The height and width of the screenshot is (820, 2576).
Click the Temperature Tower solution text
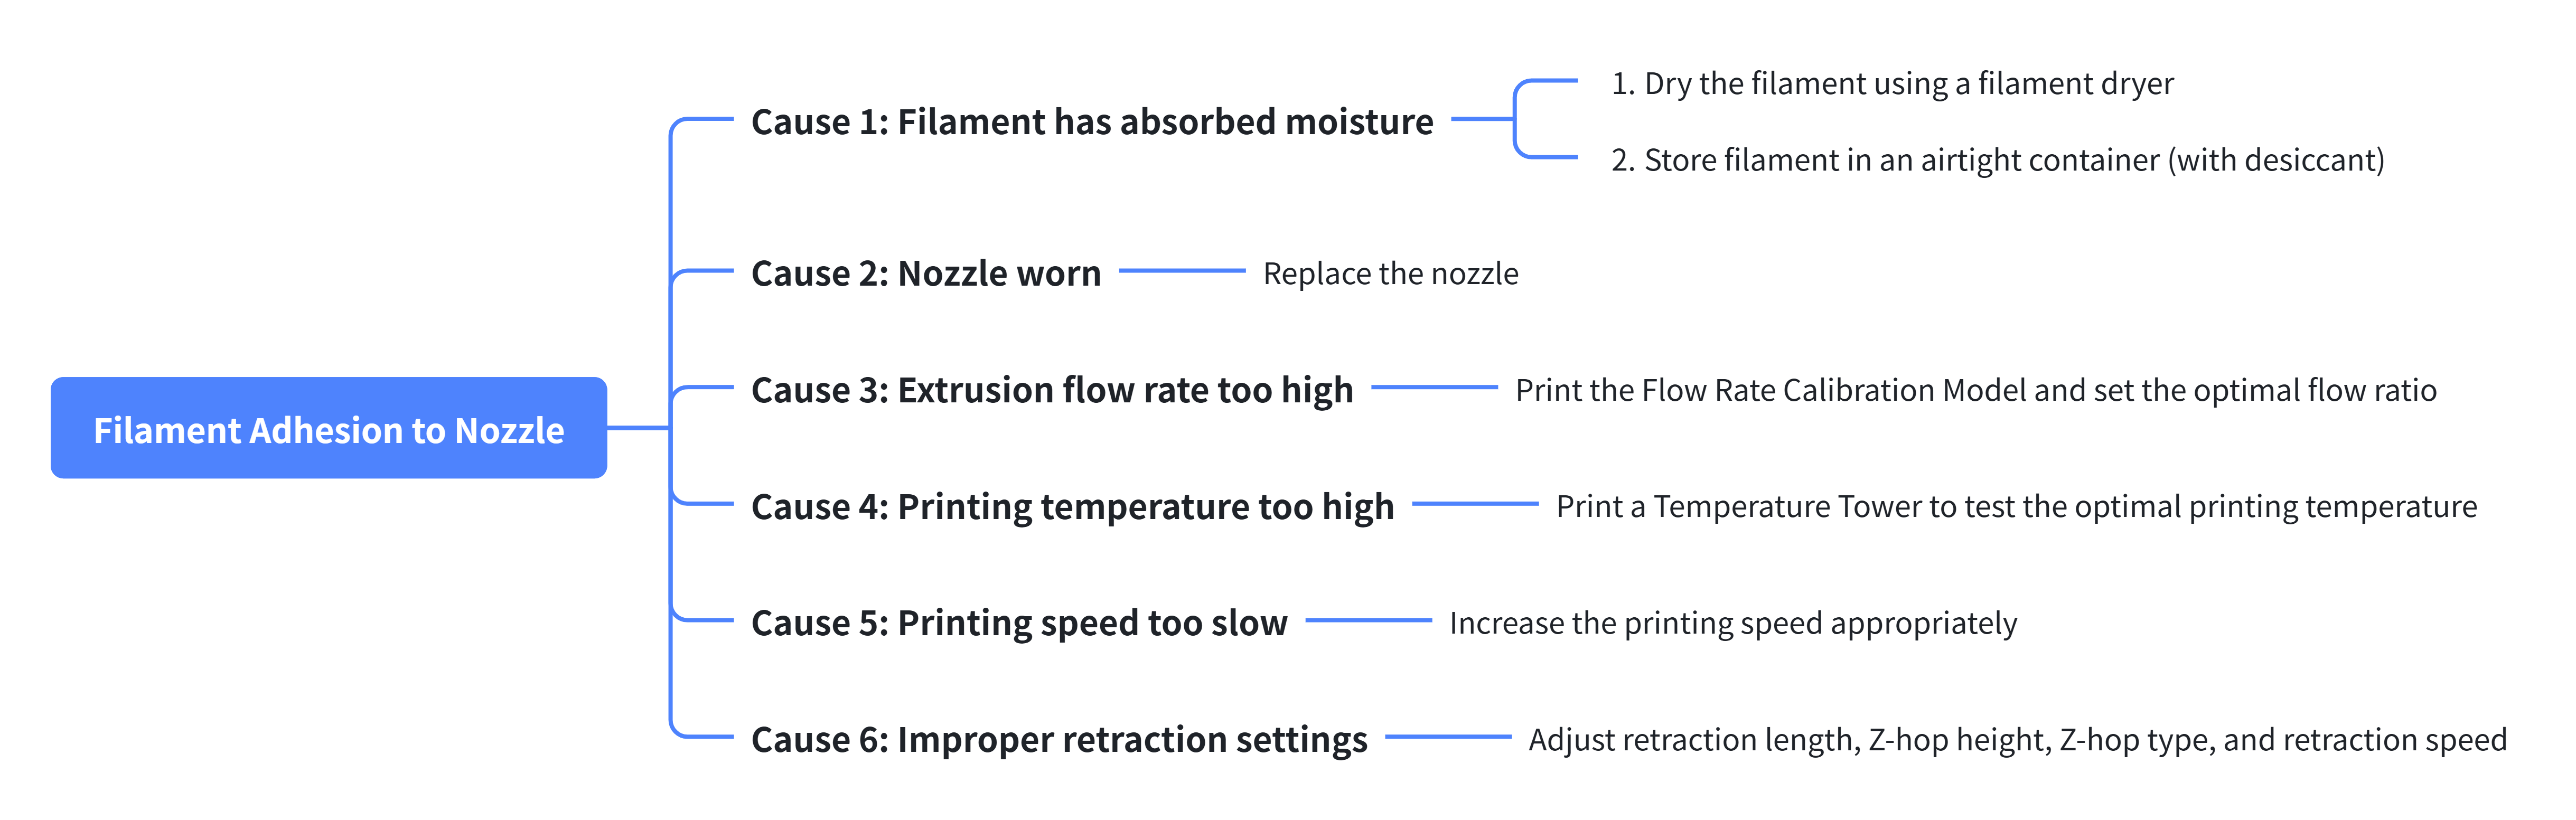coord(2016,506)
